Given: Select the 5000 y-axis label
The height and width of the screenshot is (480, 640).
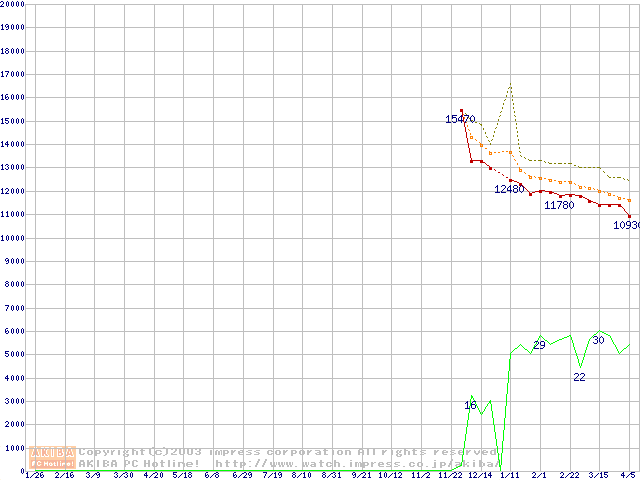Looking at the screenshot, I should pos(14,355).
